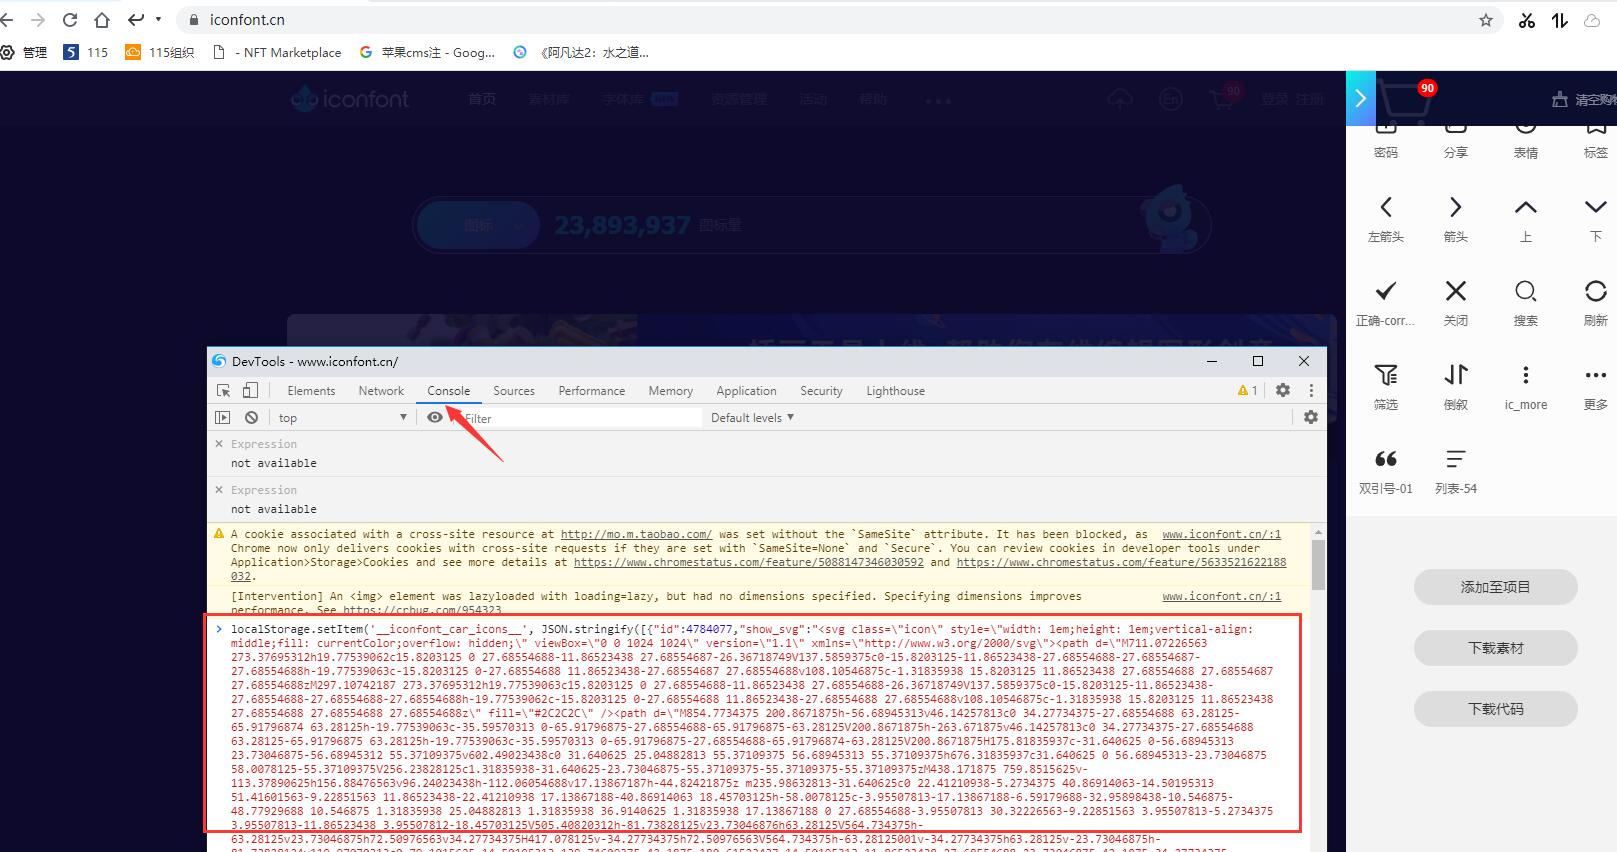This screenshot has height=852, width=1617.
Task: Click the browser back arrow
Action: [7, 20]
